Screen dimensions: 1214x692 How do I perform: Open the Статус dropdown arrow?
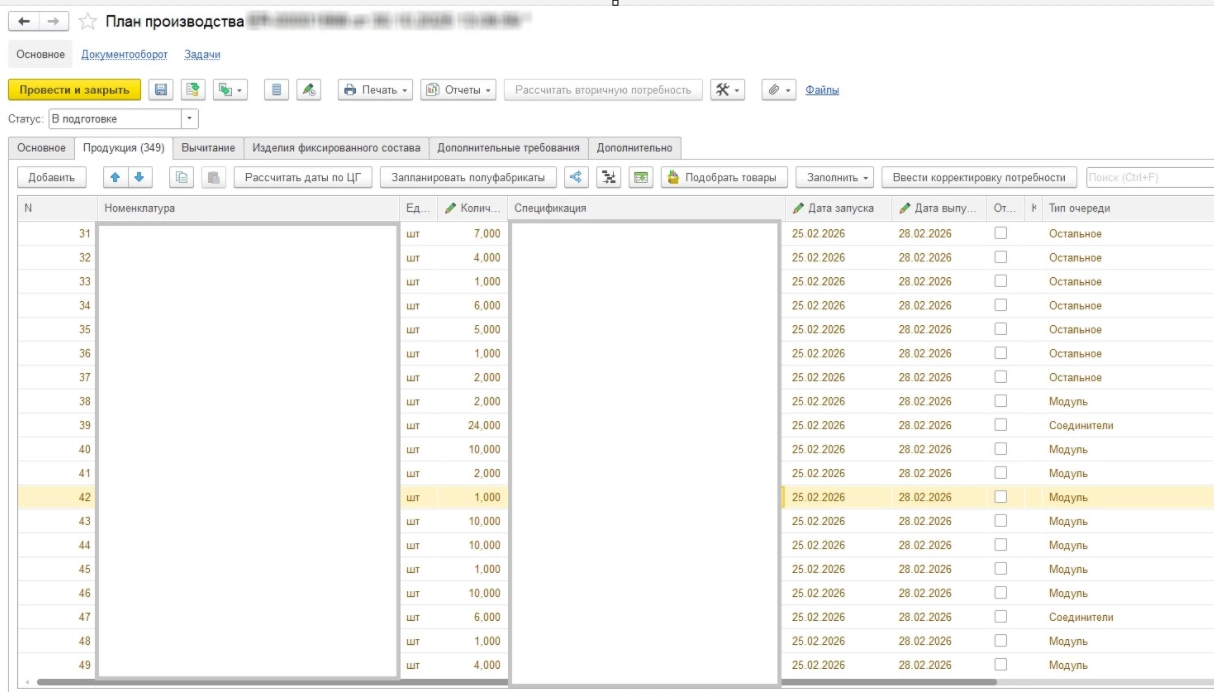[x=191, y=120]
